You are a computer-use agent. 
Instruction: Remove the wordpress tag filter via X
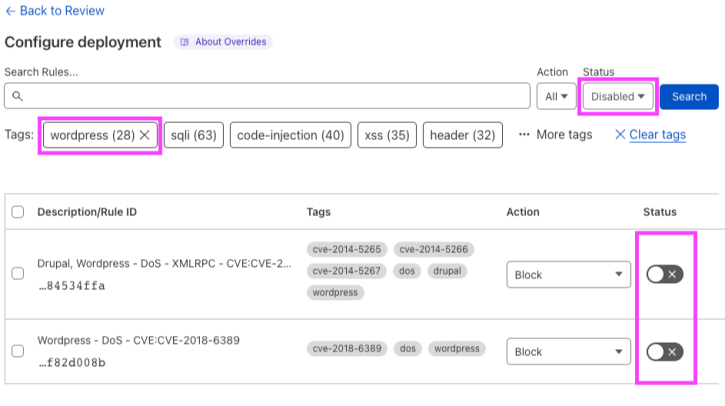point(145,135)
